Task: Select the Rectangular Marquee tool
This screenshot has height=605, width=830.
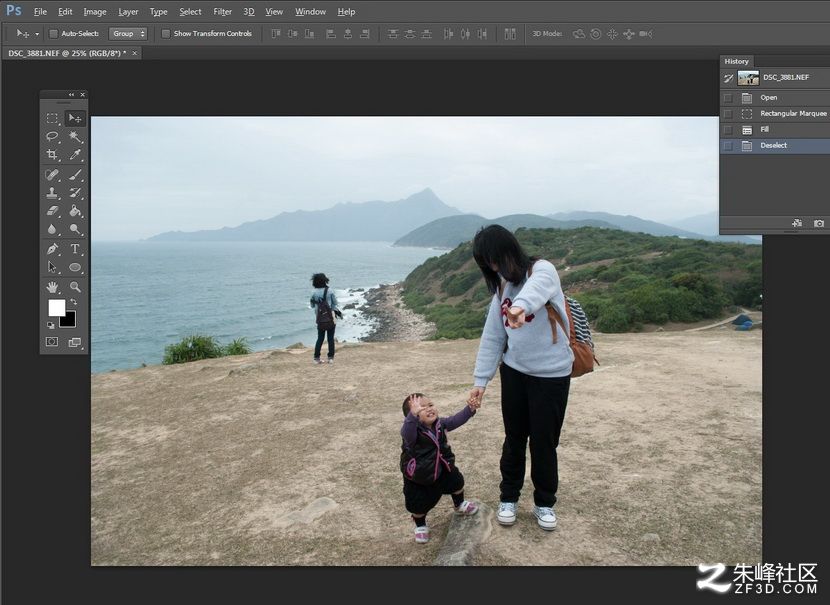Action: [x=52, y=118]
